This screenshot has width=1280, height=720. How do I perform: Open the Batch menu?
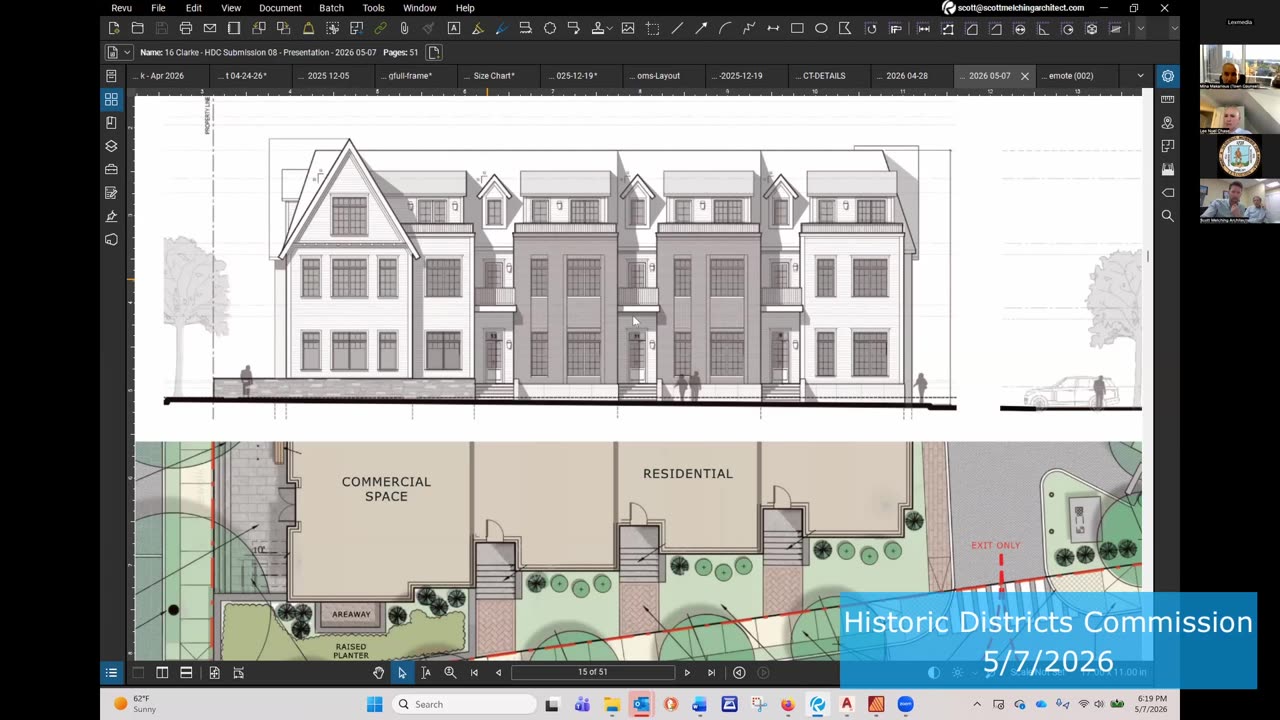331,8
